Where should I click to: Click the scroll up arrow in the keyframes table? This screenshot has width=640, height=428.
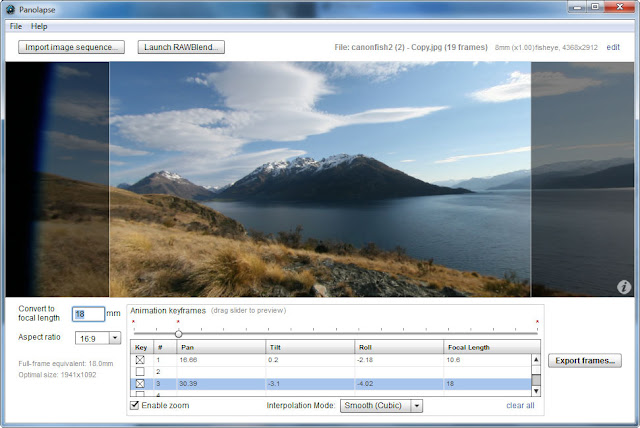pyautogui.click(x=536, y=360)
